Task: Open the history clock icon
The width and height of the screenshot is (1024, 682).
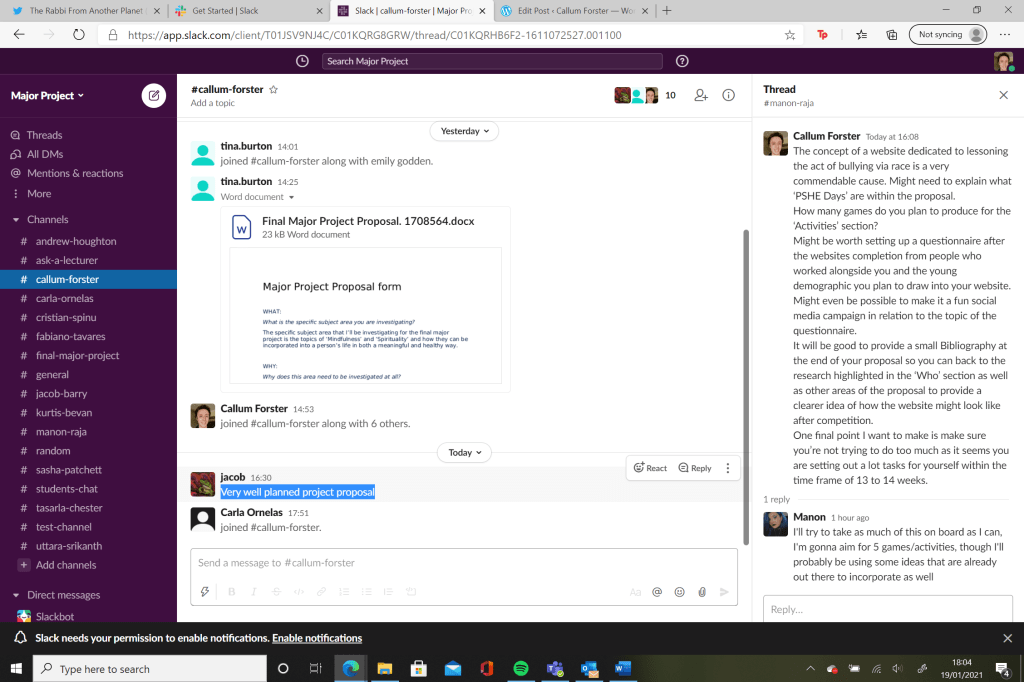Action: (x=303, y=61)
